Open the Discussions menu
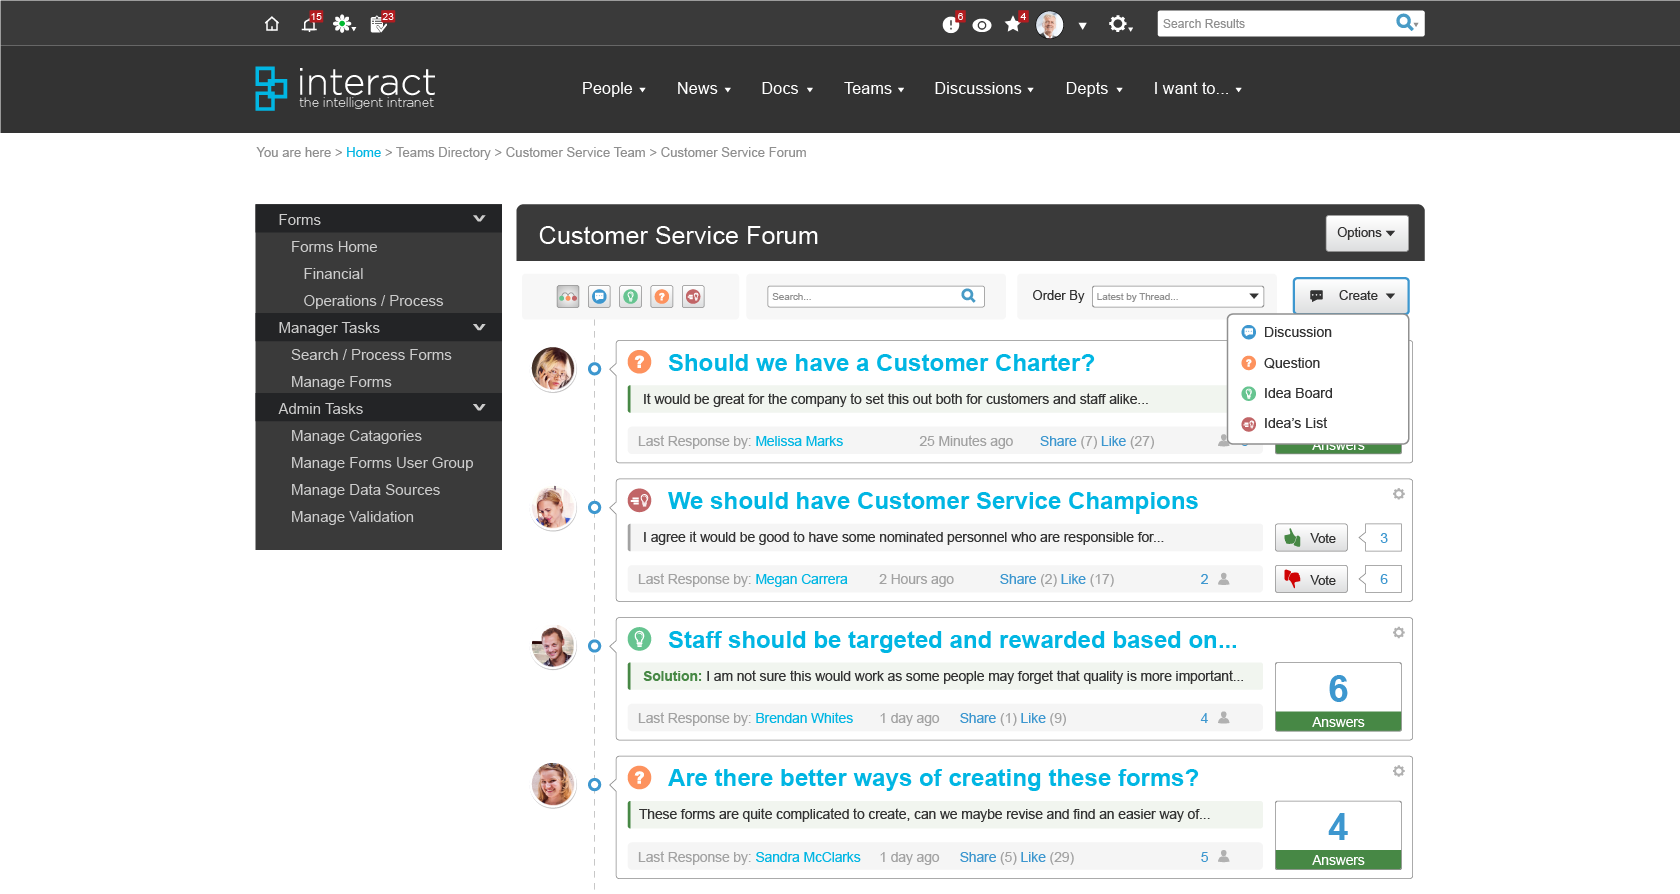This screenshot has height=894, width=1680. [983, 89]
